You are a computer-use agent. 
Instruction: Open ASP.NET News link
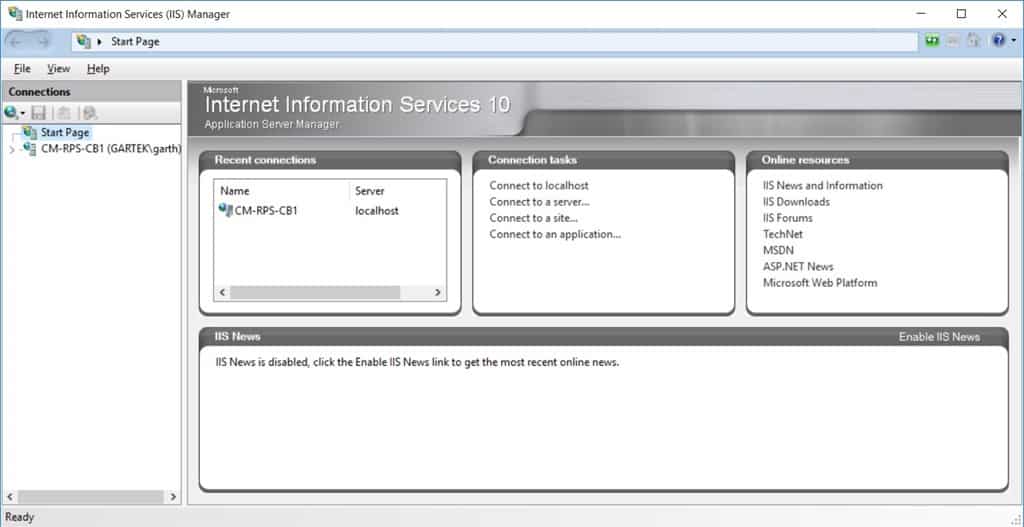point(798,266)
